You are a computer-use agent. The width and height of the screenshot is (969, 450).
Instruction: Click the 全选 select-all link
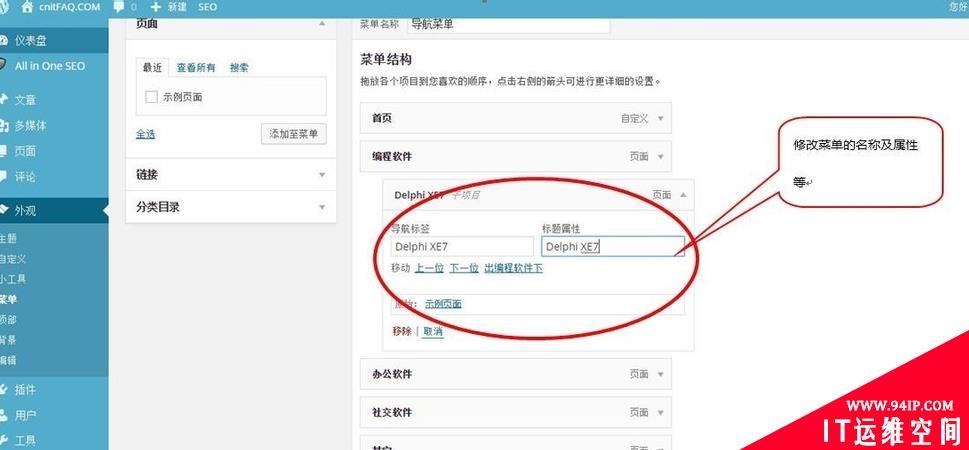click(146, 134)
